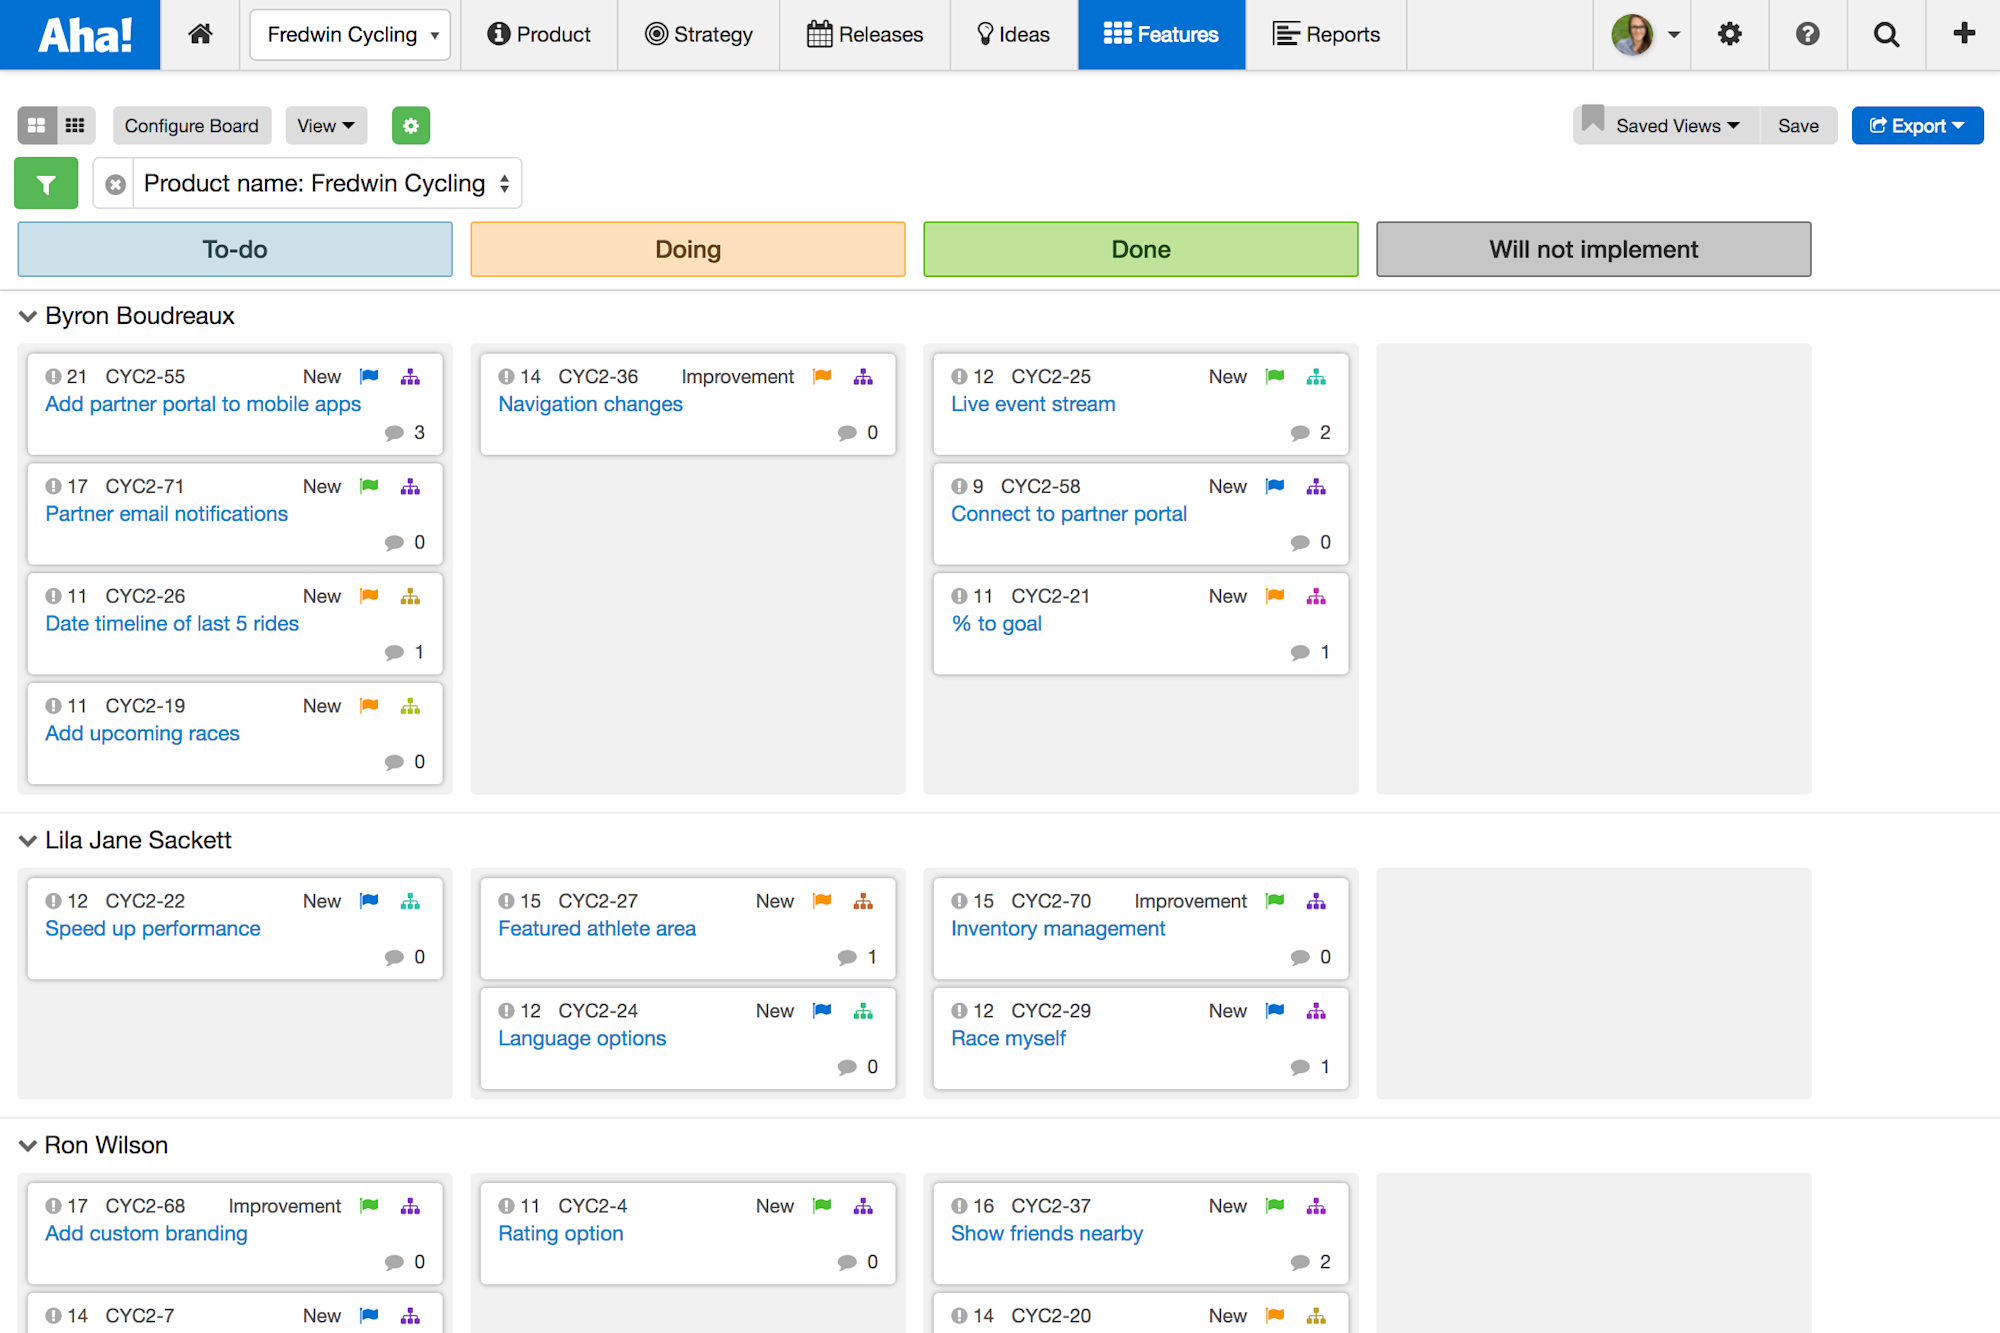Open the View dropdown

[326, 125]
